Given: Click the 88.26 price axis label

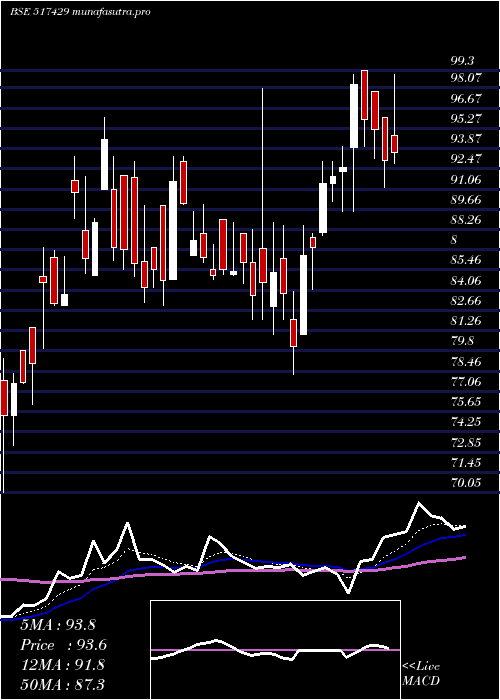Looking at the screenshot, I should tap(467, 220).
